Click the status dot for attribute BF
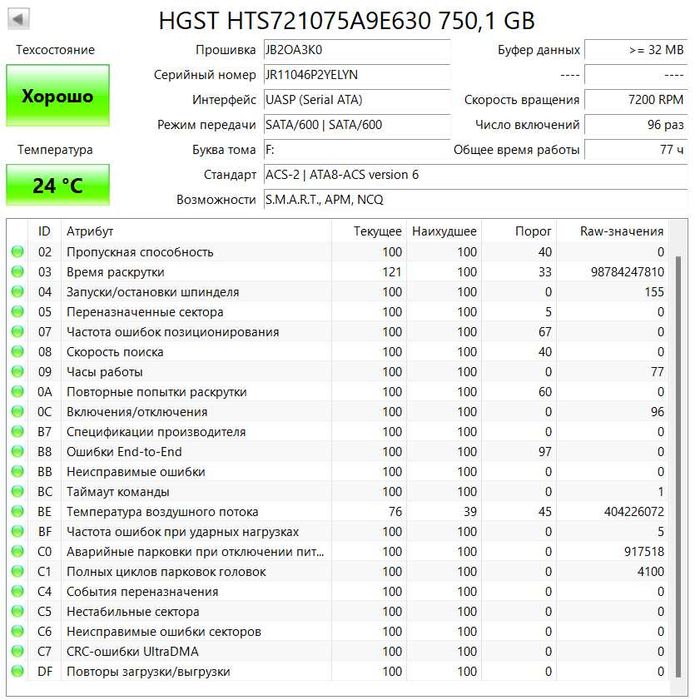The width and height of the screenshot is (695, 700). coord(17,531)
